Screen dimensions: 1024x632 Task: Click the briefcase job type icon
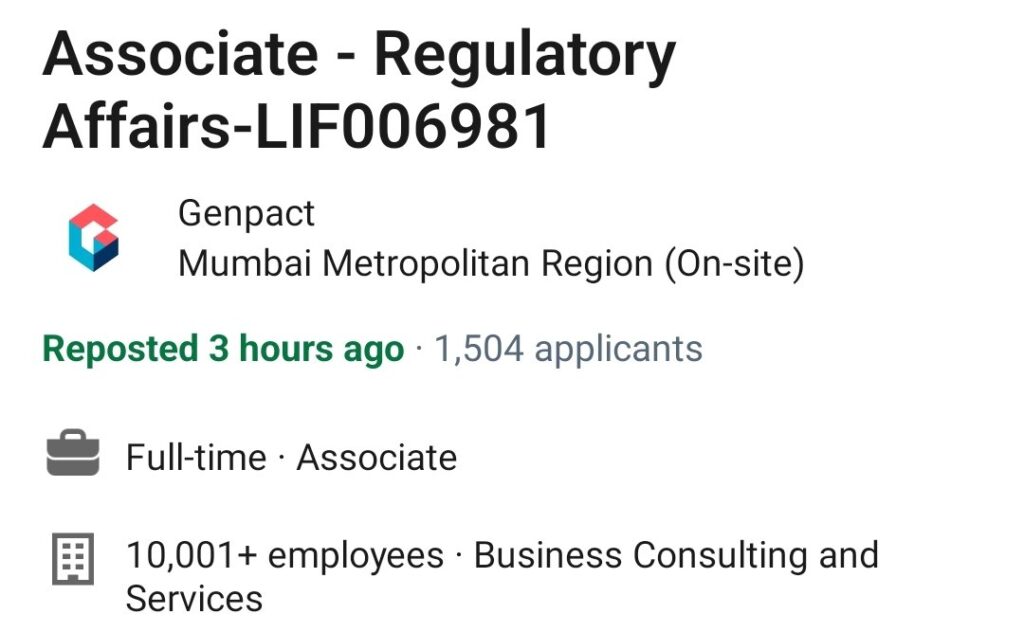(x=73, y=453)
